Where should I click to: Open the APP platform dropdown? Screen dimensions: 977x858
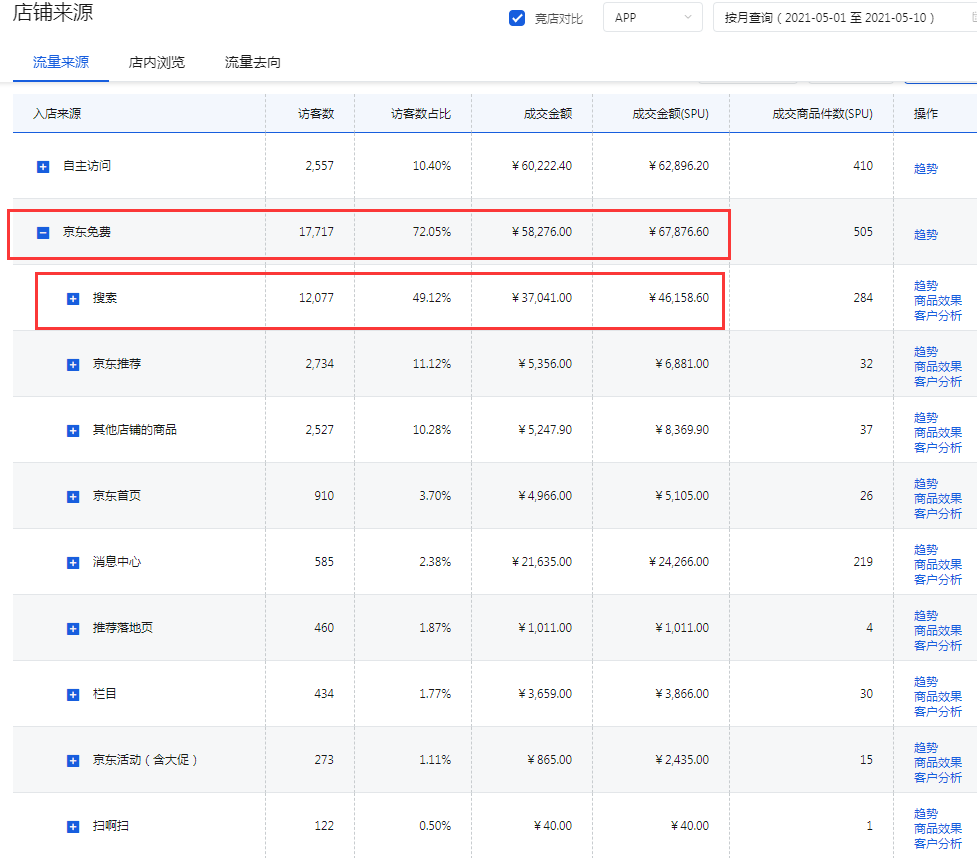[652, 17]
